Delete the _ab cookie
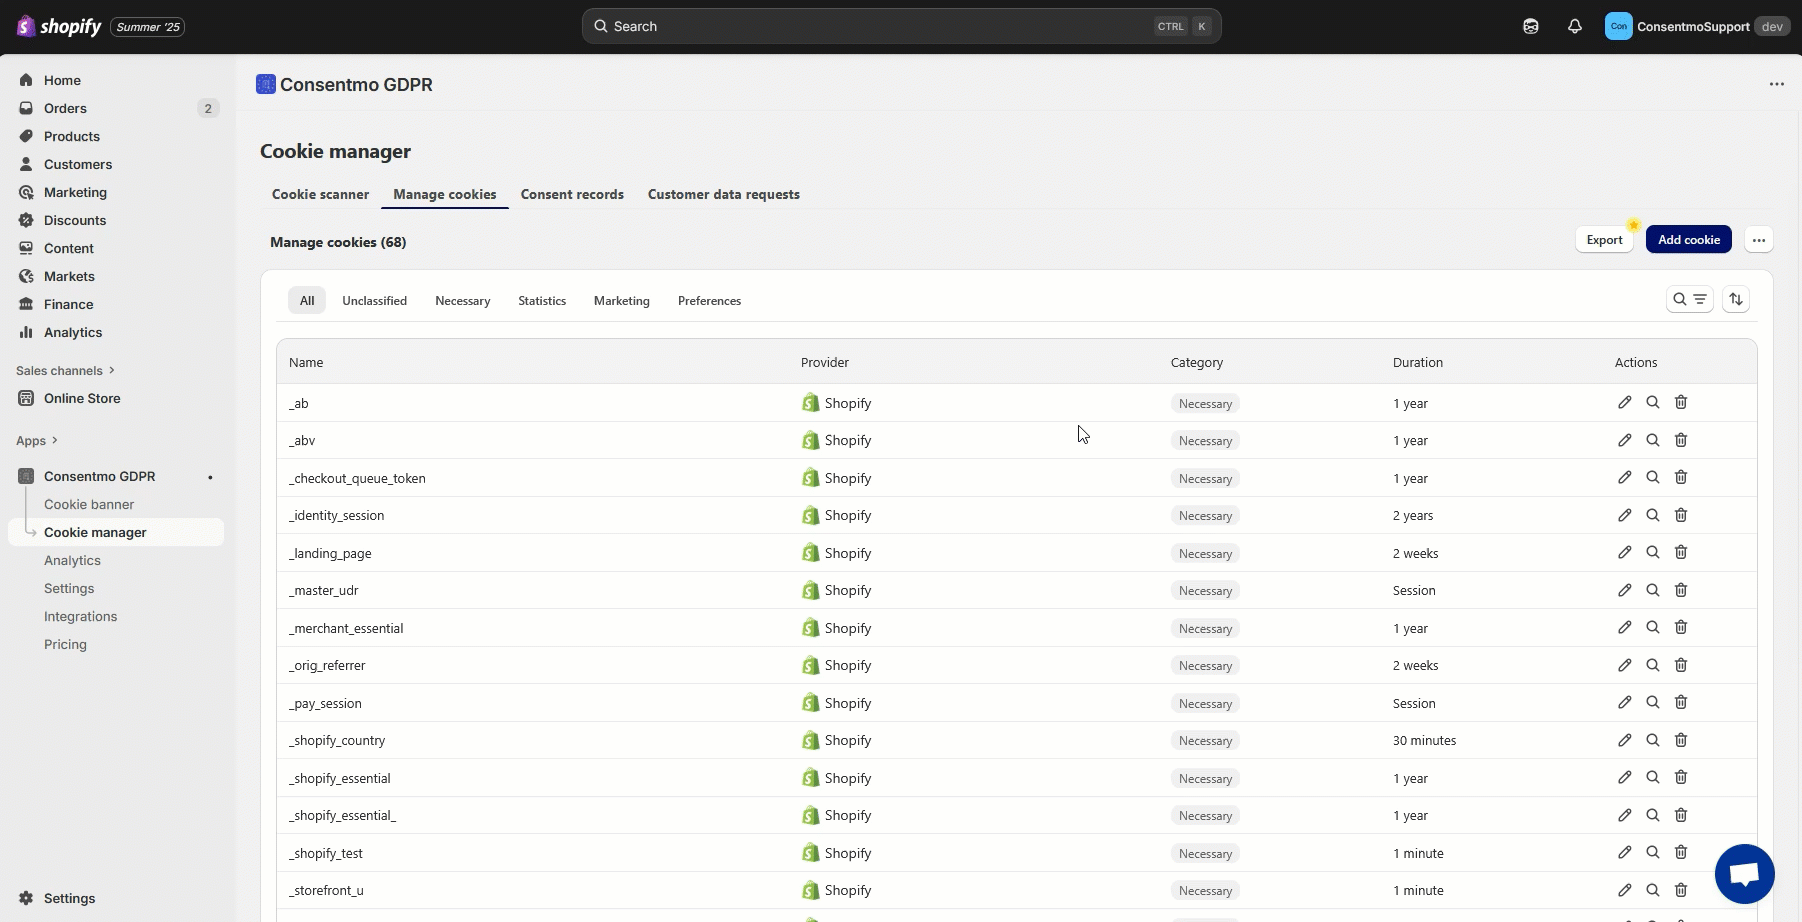This screenshot has width=1802, height=922. [1681, 402]
